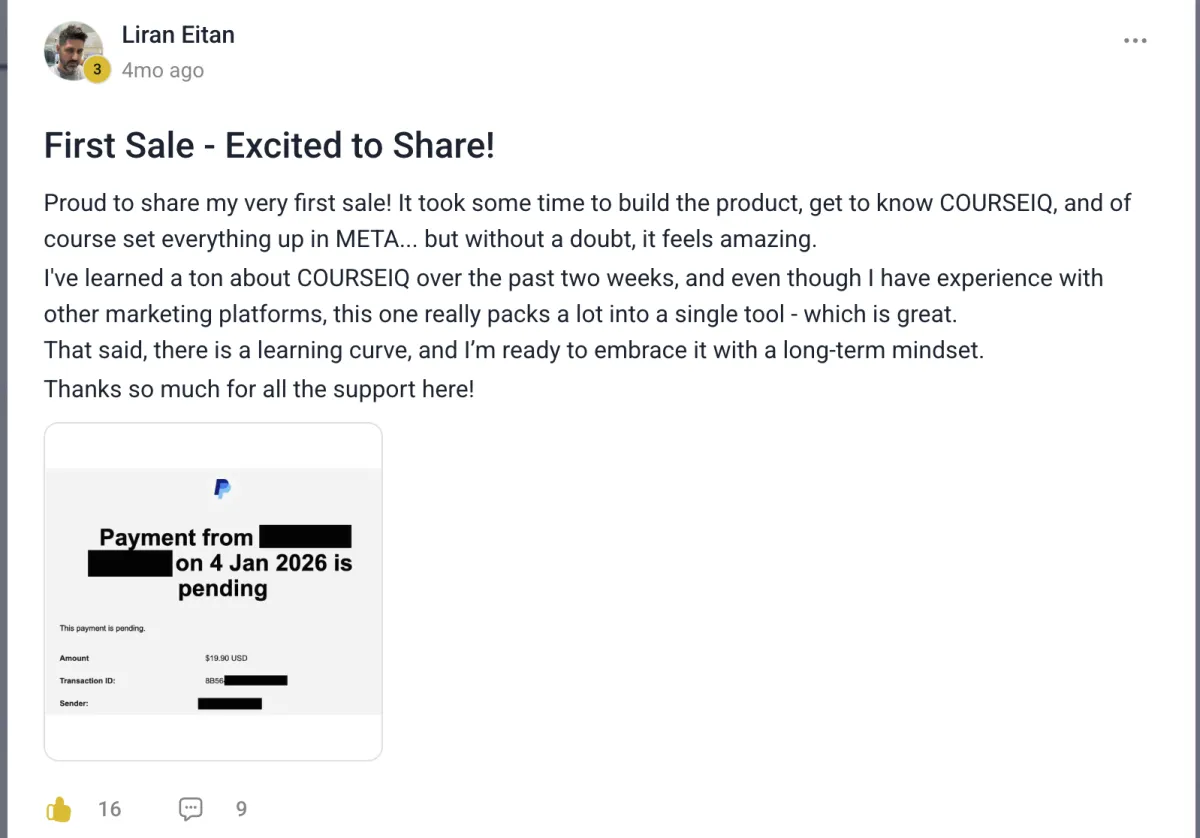Screen dimensions: 1200x838
Task: Click the "Sender:" label in receipt
Action: click(74, 703)
